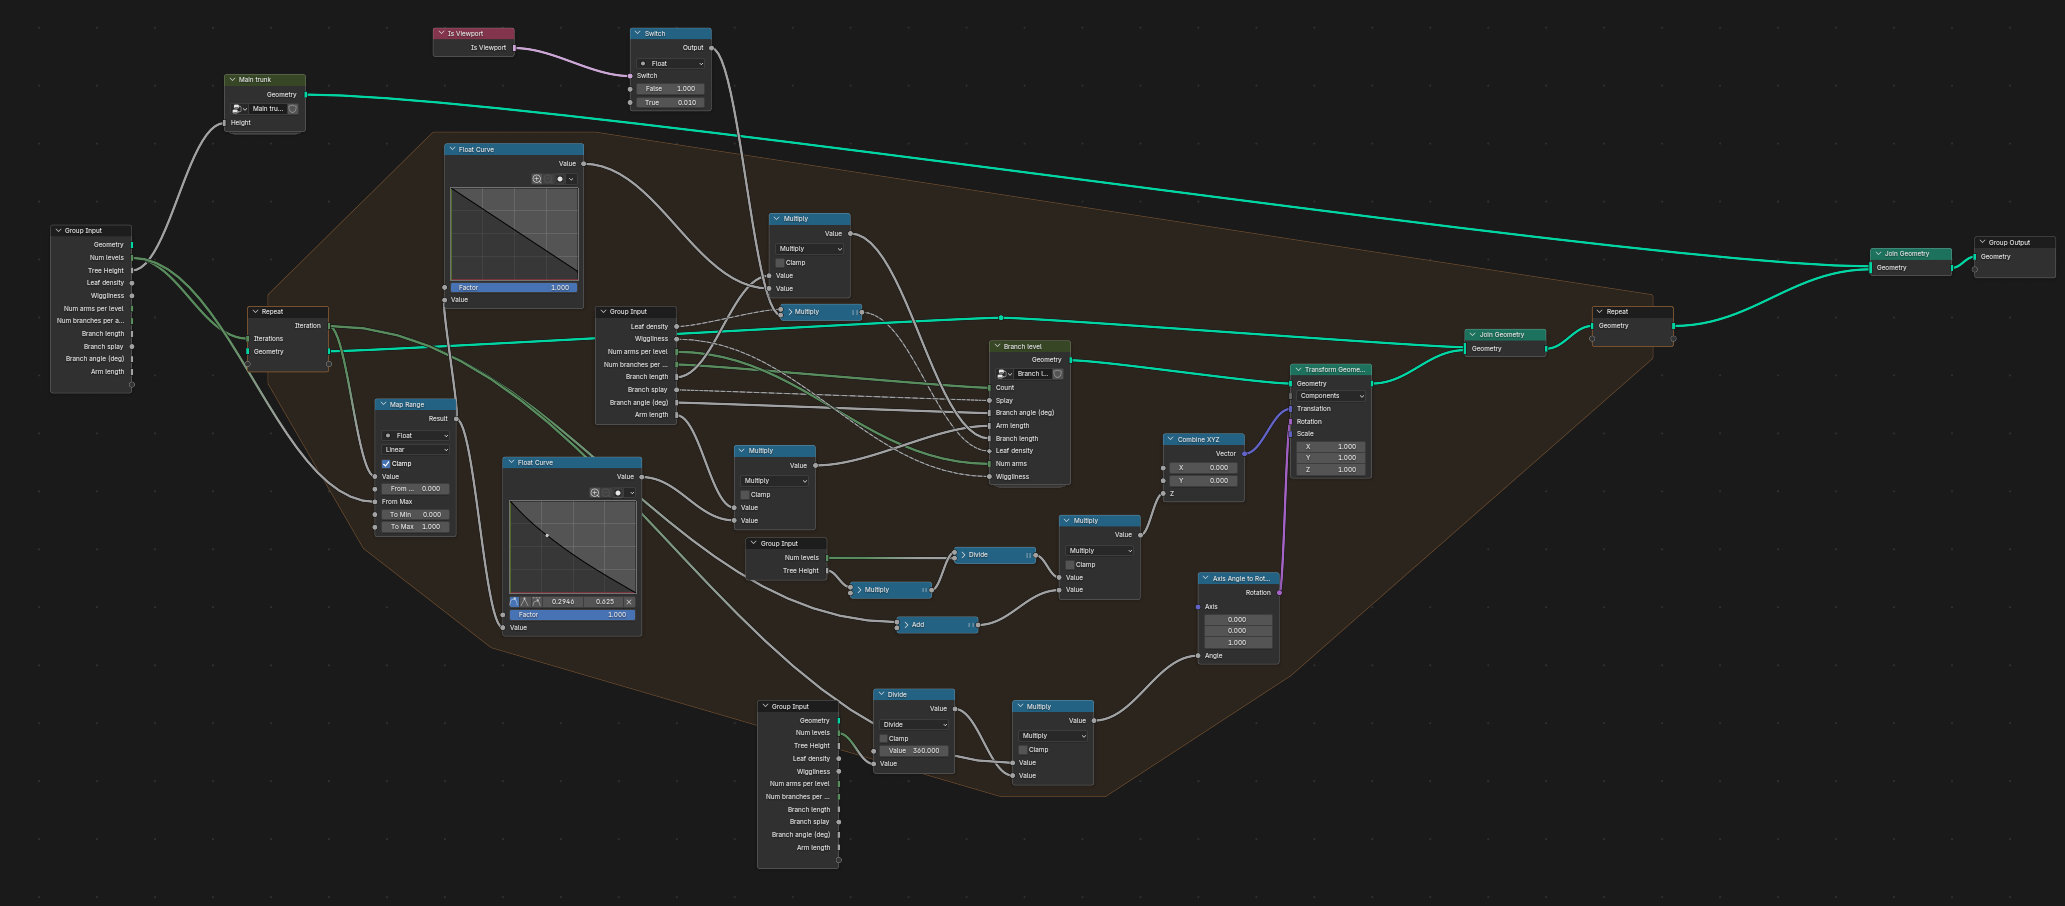Click Factor slider below the 0.2946 coordinate field
This screenshot has width=2065, height=906.
point(572,615)
